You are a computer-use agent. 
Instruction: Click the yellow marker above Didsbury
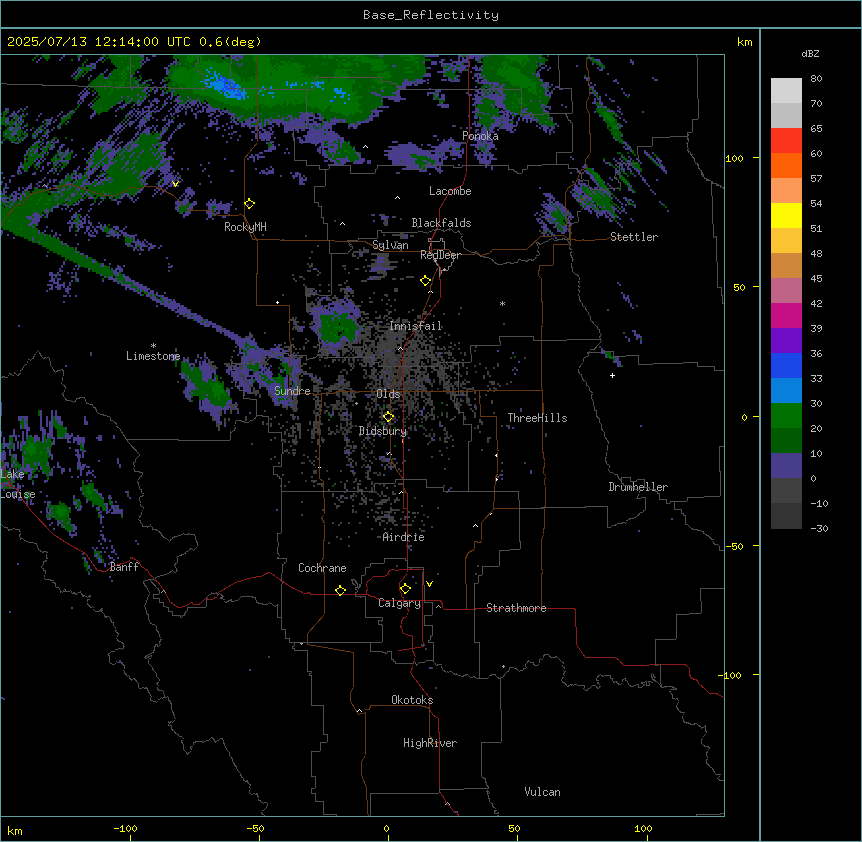pyautogui.click(x=388, y=417)
